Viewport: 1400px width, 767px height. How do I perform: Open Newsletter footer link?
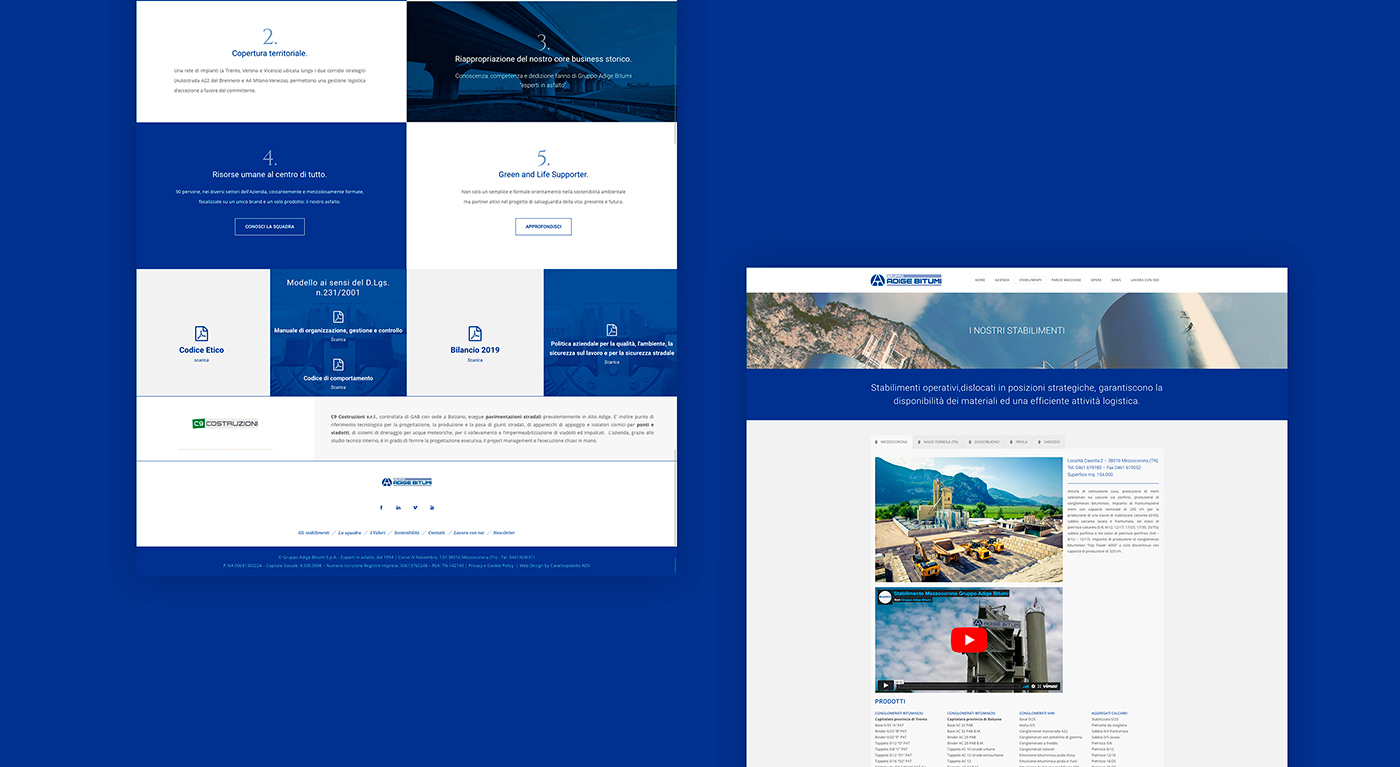(x=504, y=533)
